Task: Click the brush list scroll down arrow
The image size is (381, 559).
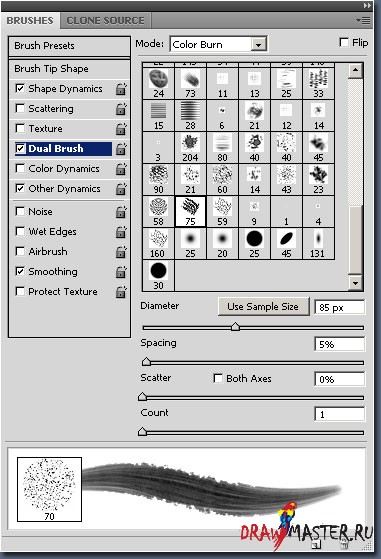Action: 355,283
